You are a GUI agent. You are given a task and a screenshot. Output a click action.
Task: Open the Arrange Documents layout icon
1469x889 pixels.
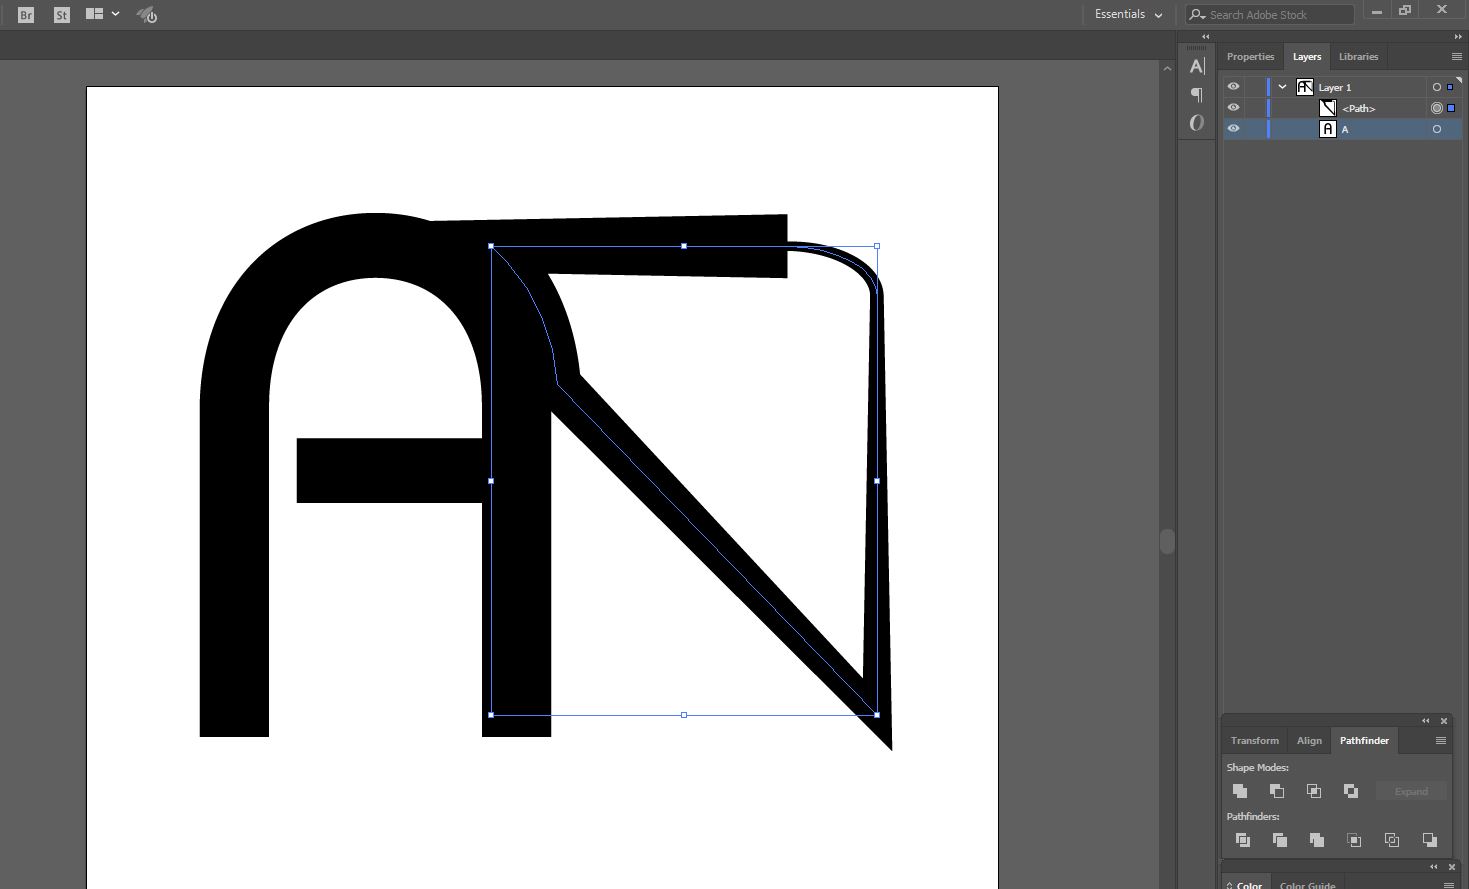[95, 14]
